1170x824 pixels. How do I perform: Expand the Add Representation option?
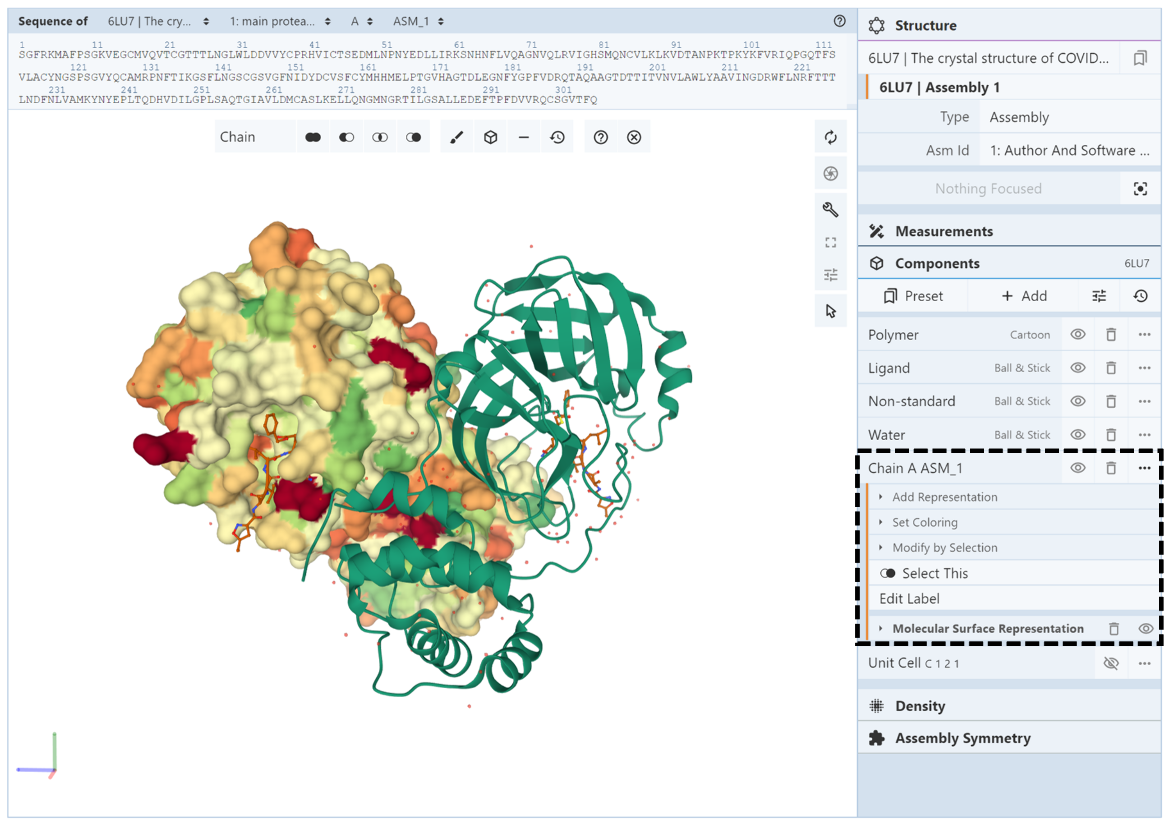[x=944, y=497]
